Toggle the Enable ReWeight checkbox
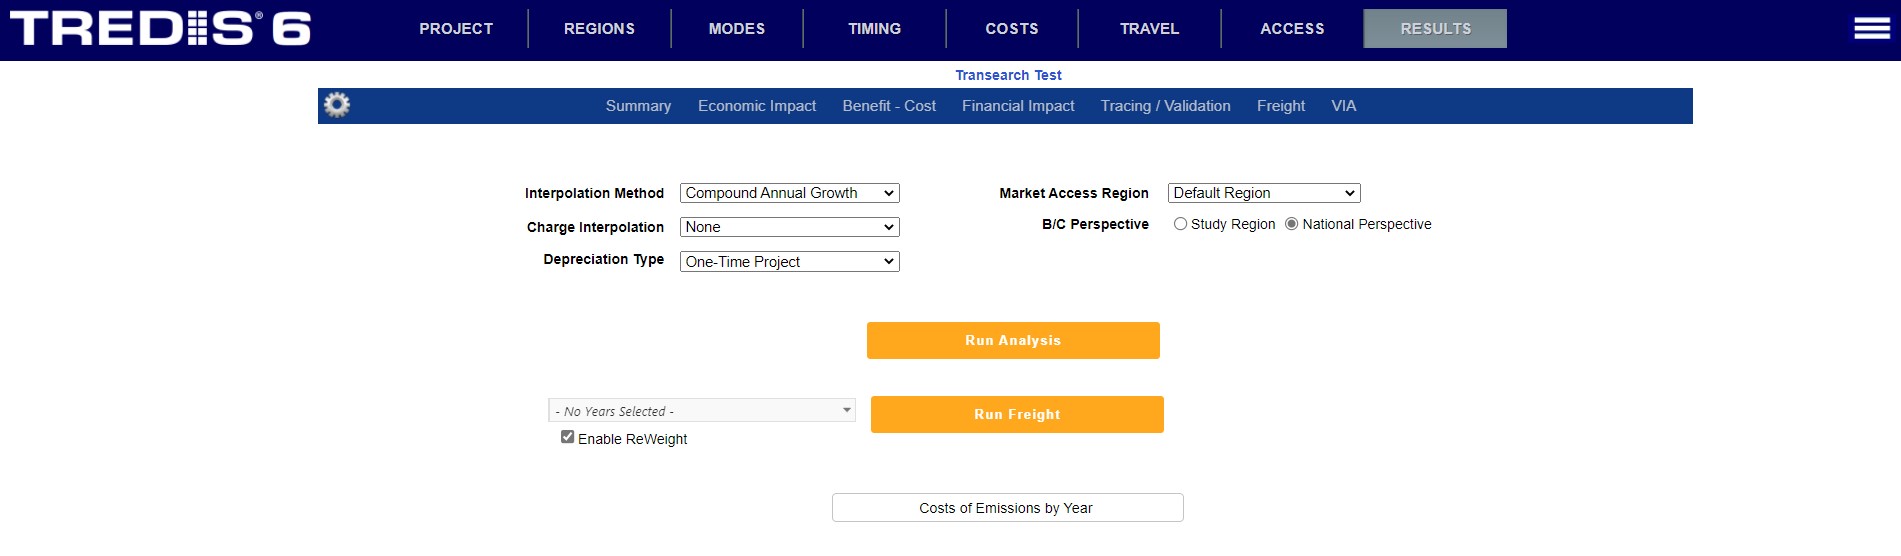Viewport: 1901px width, 556px height. point(568,437)
